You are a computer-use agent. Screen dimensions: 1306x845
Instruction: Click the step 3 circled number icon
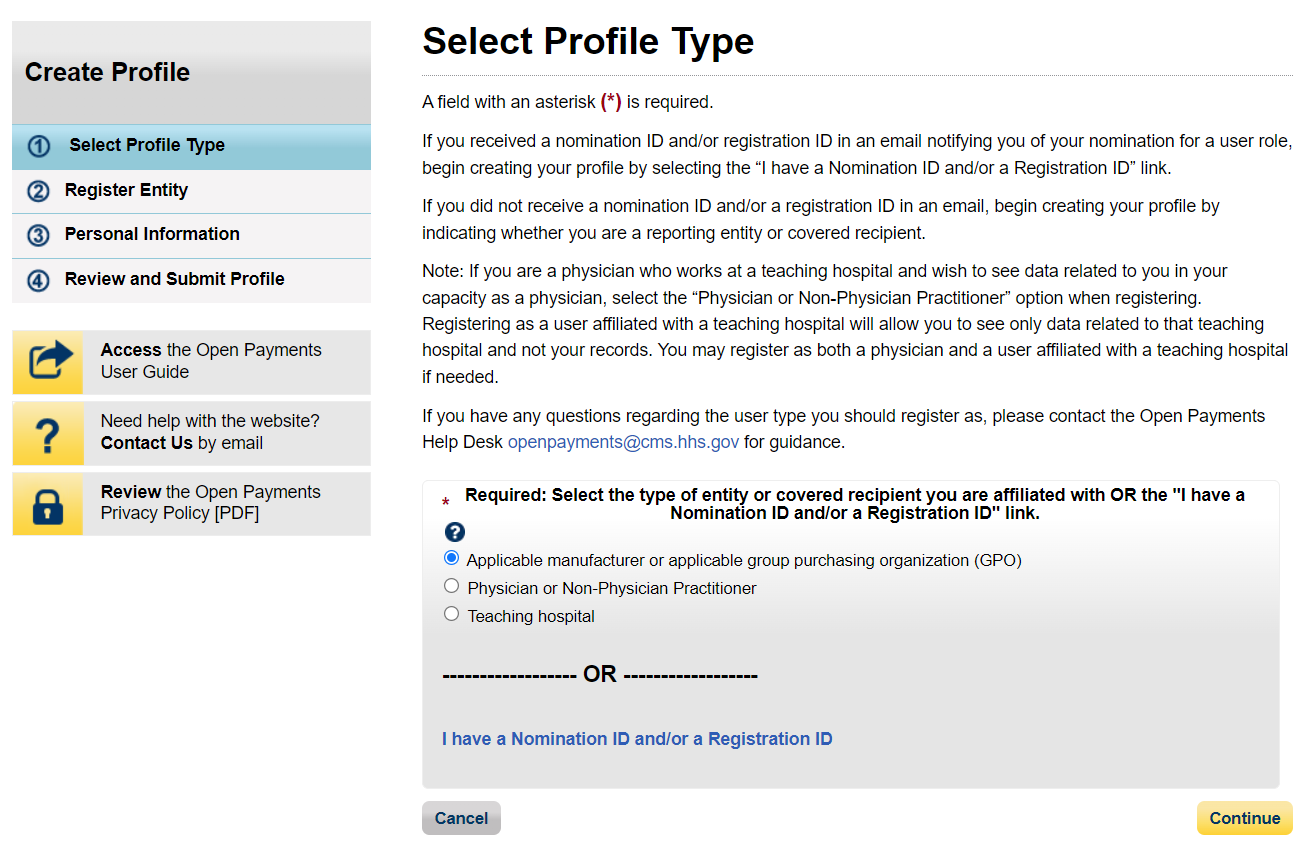coord(38,235)
